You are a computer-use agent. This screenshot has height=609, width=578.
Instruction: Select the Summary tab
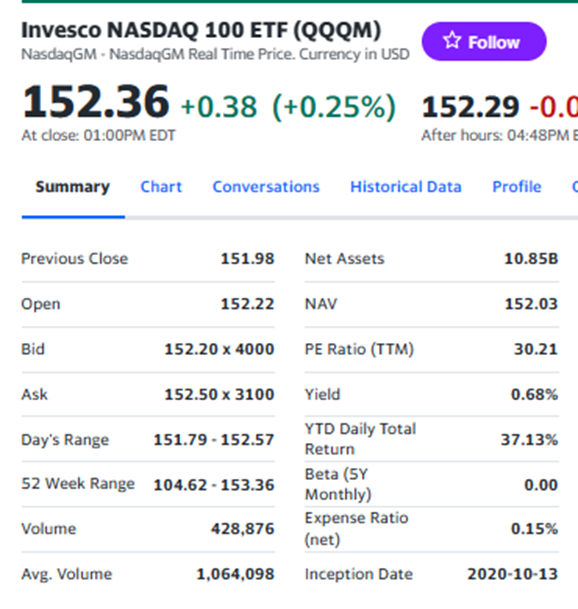point(73,187)
